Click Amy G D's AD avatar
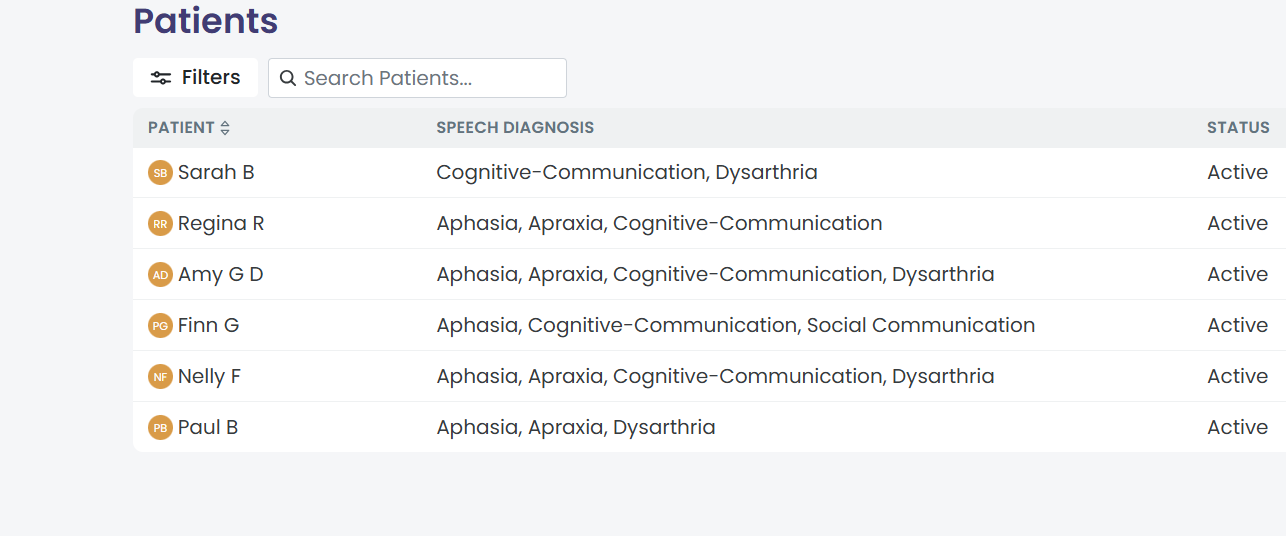Image resolution: width=1286 pixels, height=536 pixels. (160, 275)
